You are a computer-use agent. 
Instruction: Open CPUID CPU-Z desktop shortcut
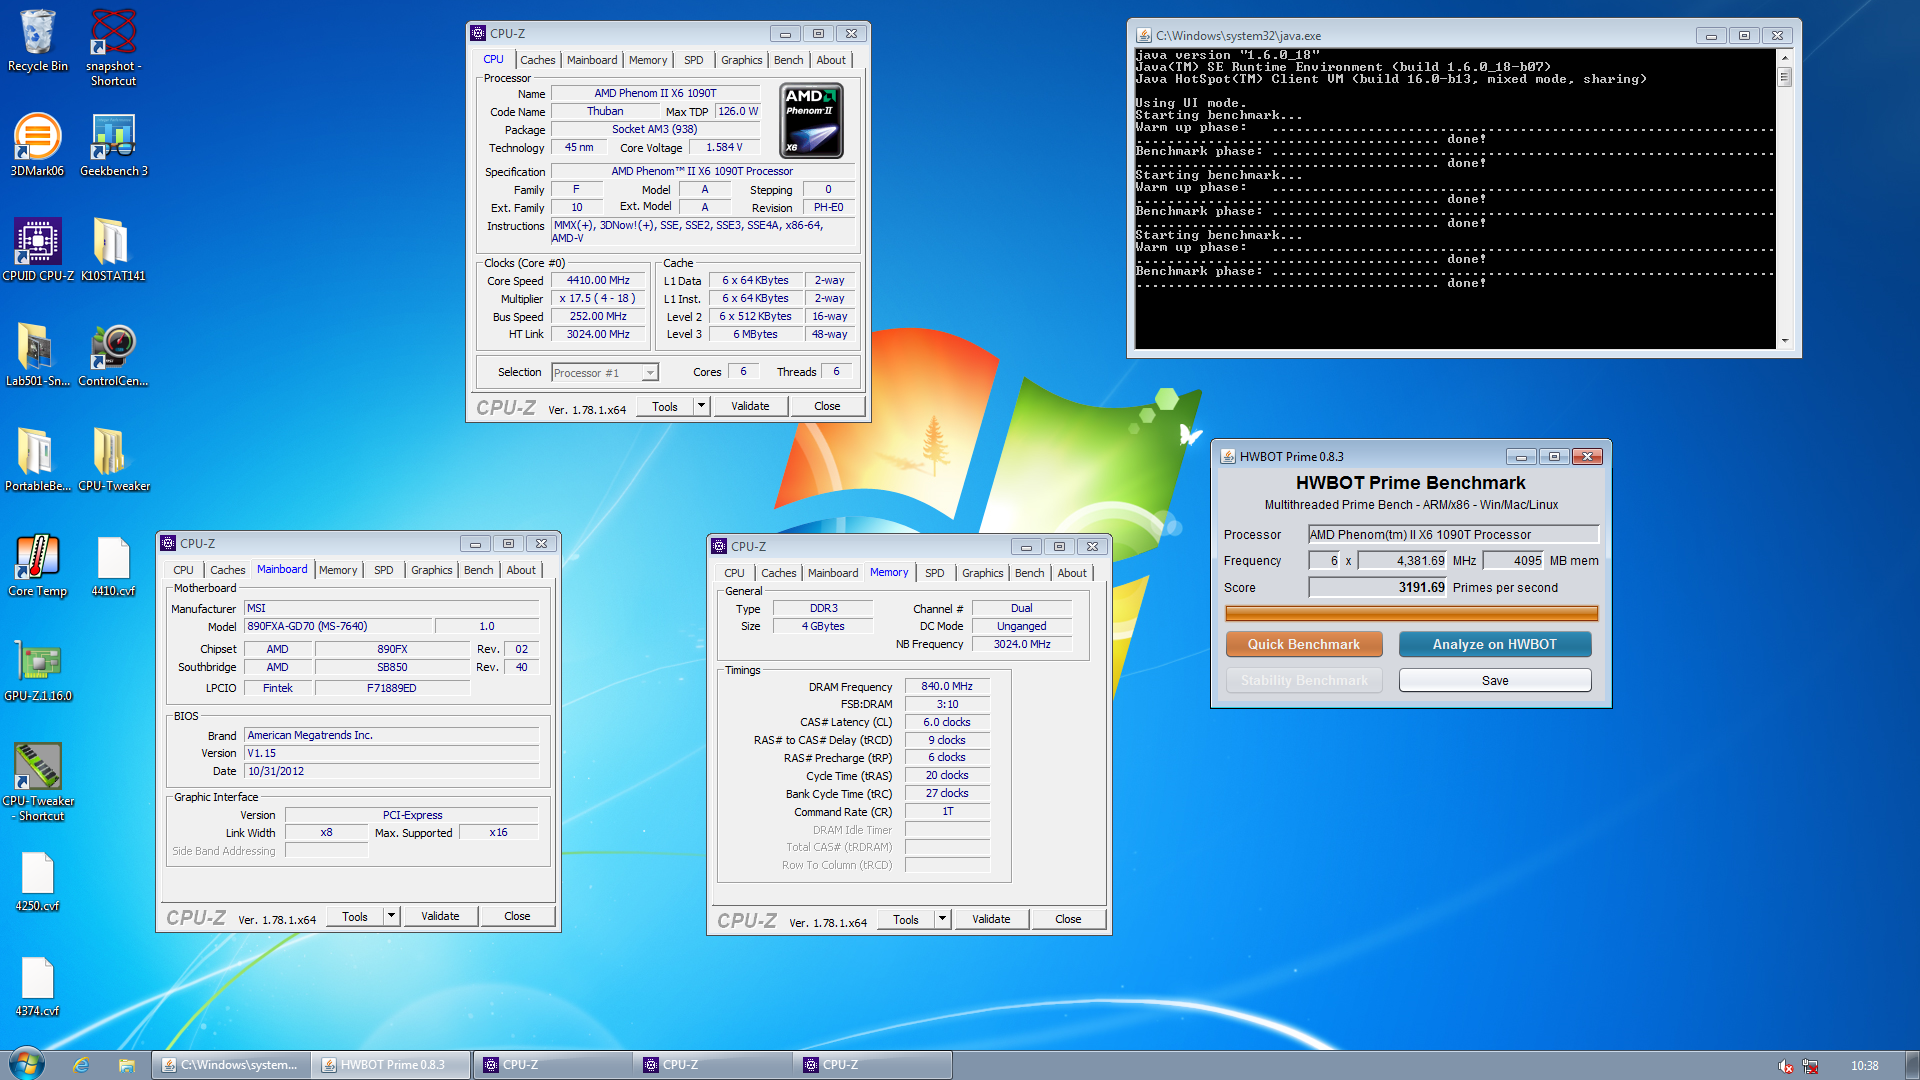37,250
